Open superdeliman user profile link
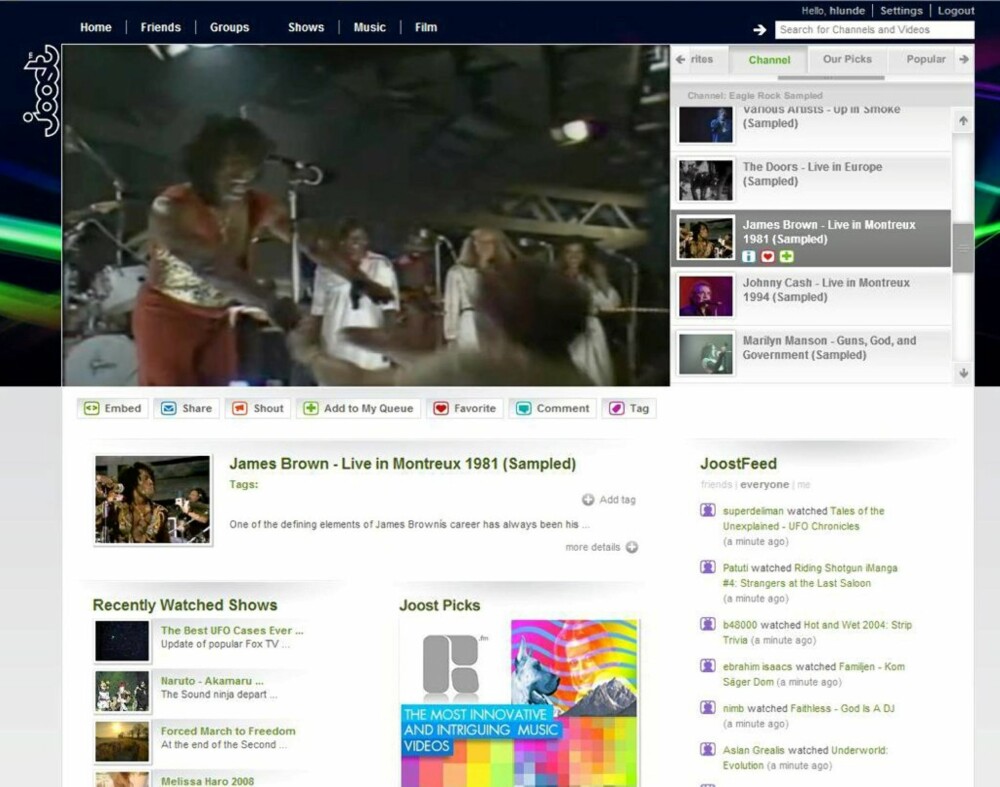1000x787 pixels. (753, 511)
